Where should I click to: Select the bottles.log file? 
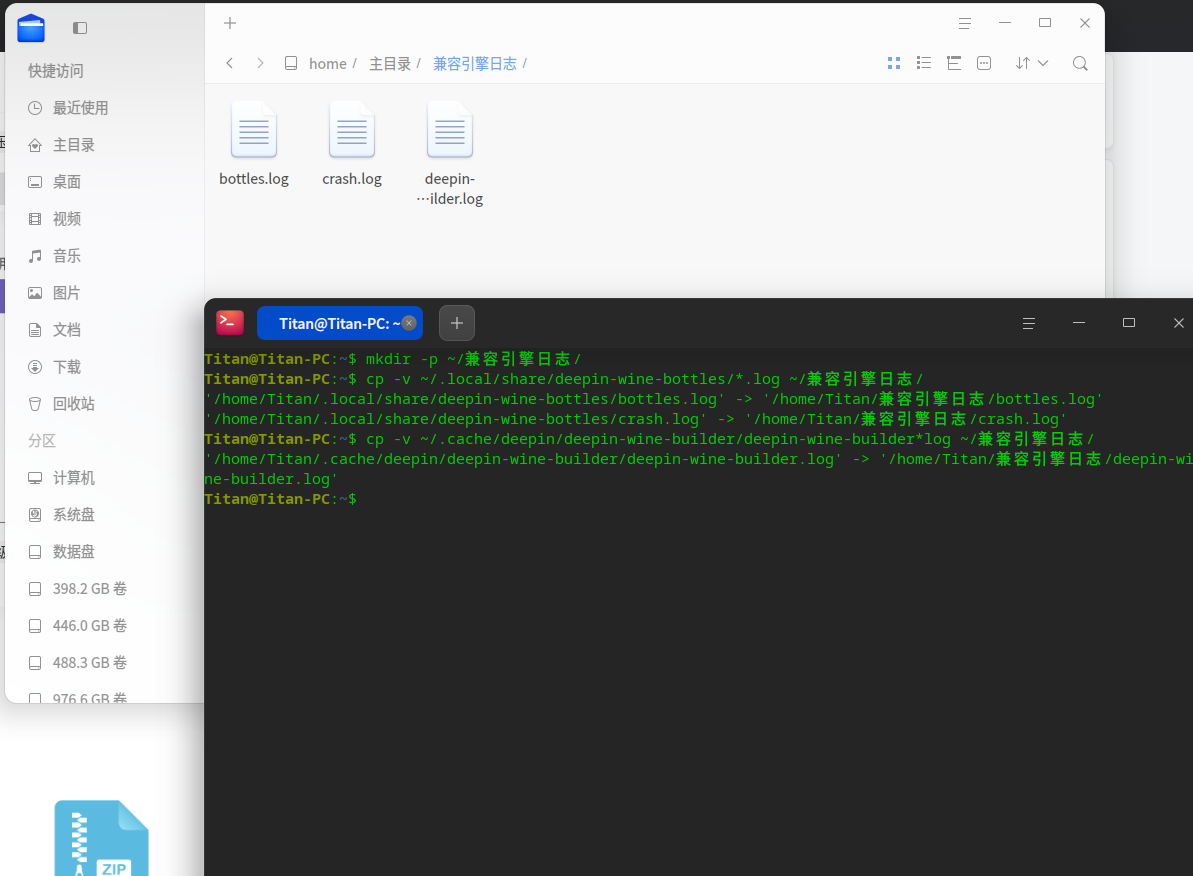tap(254, 145)
